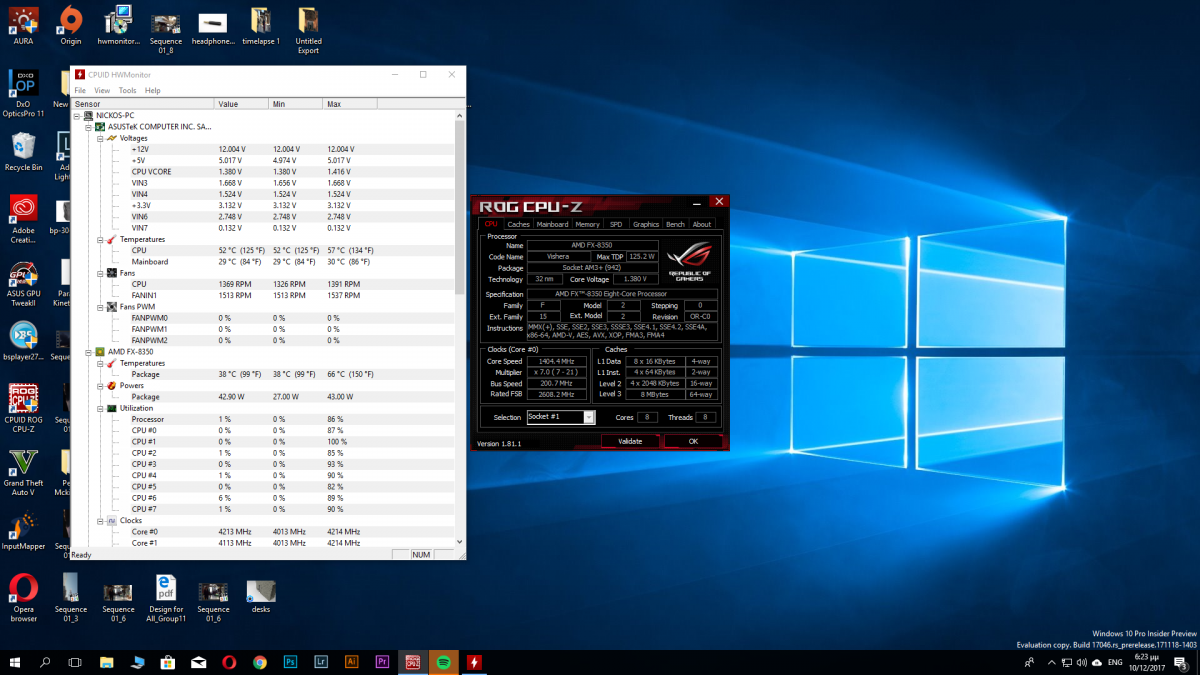
Task: Open the Recycle Bin
Action: click(x=23, y=152)
